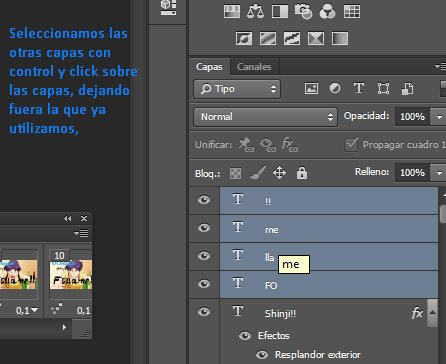Click the Opacidad 100% value field
446x364 pixels.
pyautogui.click(x=412, y=117)
